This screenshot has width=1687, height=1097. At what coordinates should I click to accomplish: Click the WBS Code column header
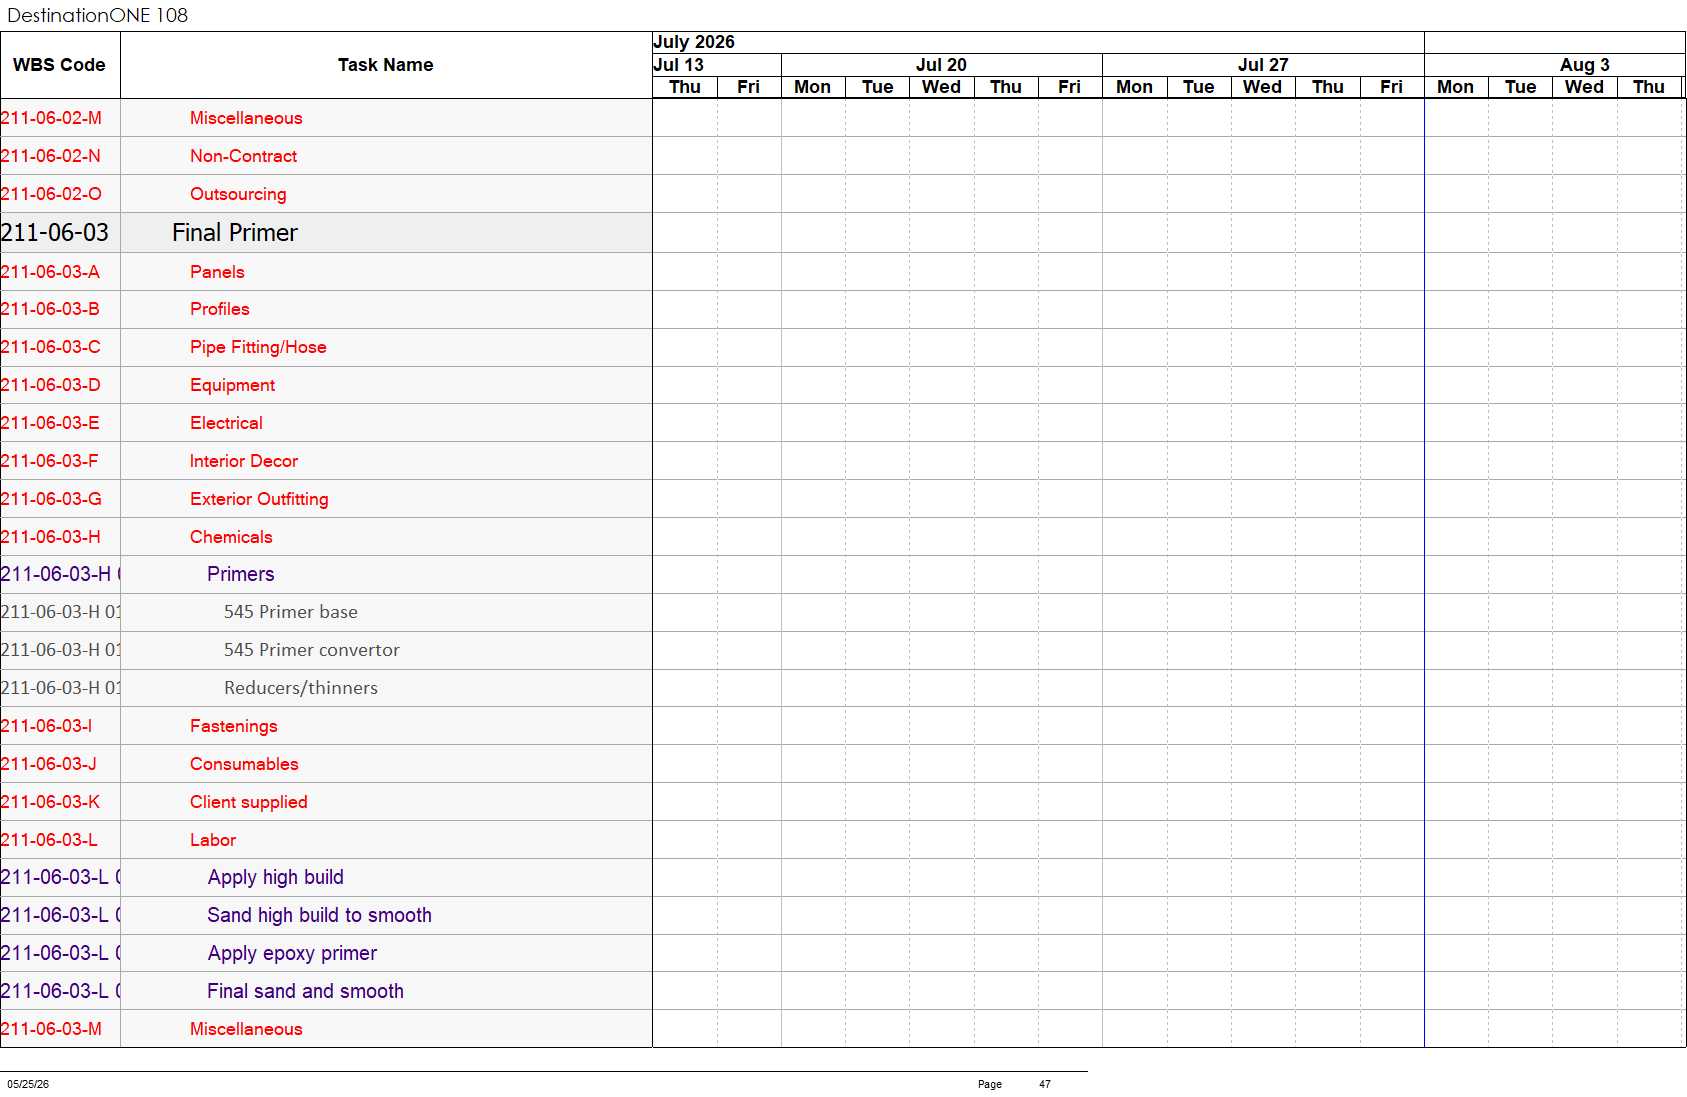click(59, 65)
